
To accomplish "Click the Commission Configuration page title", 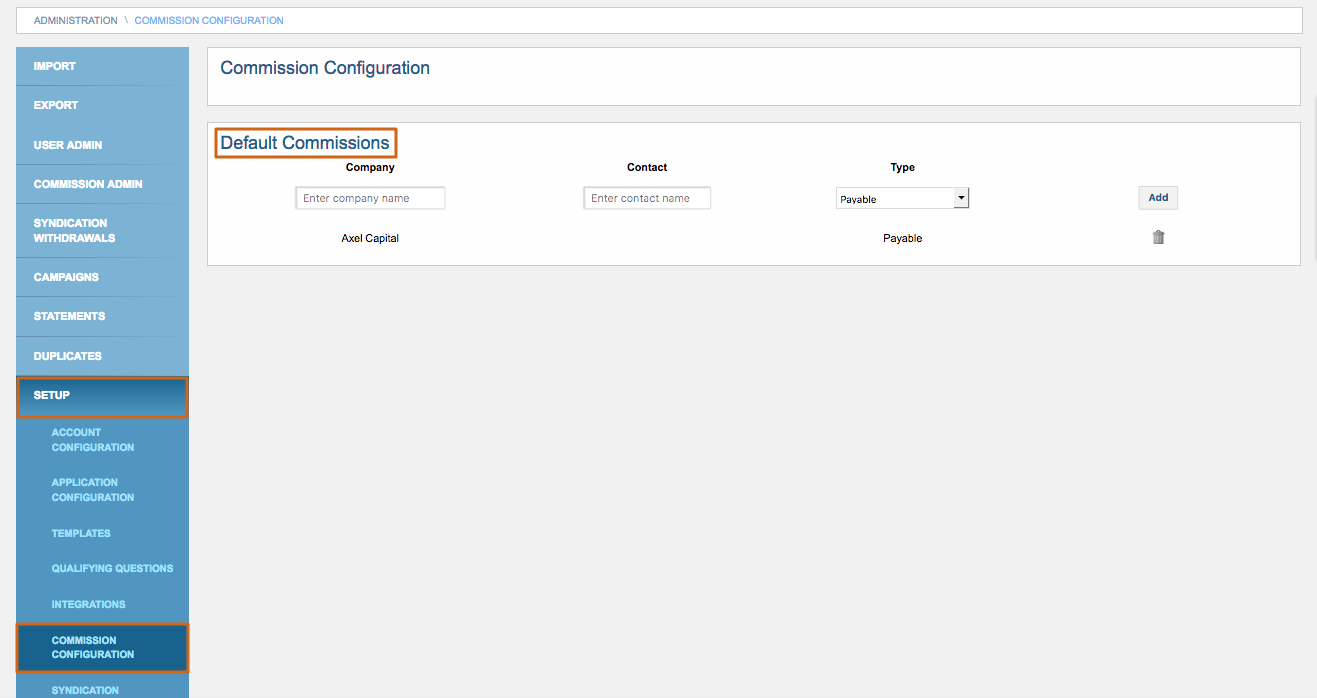I will coord(325,68).
